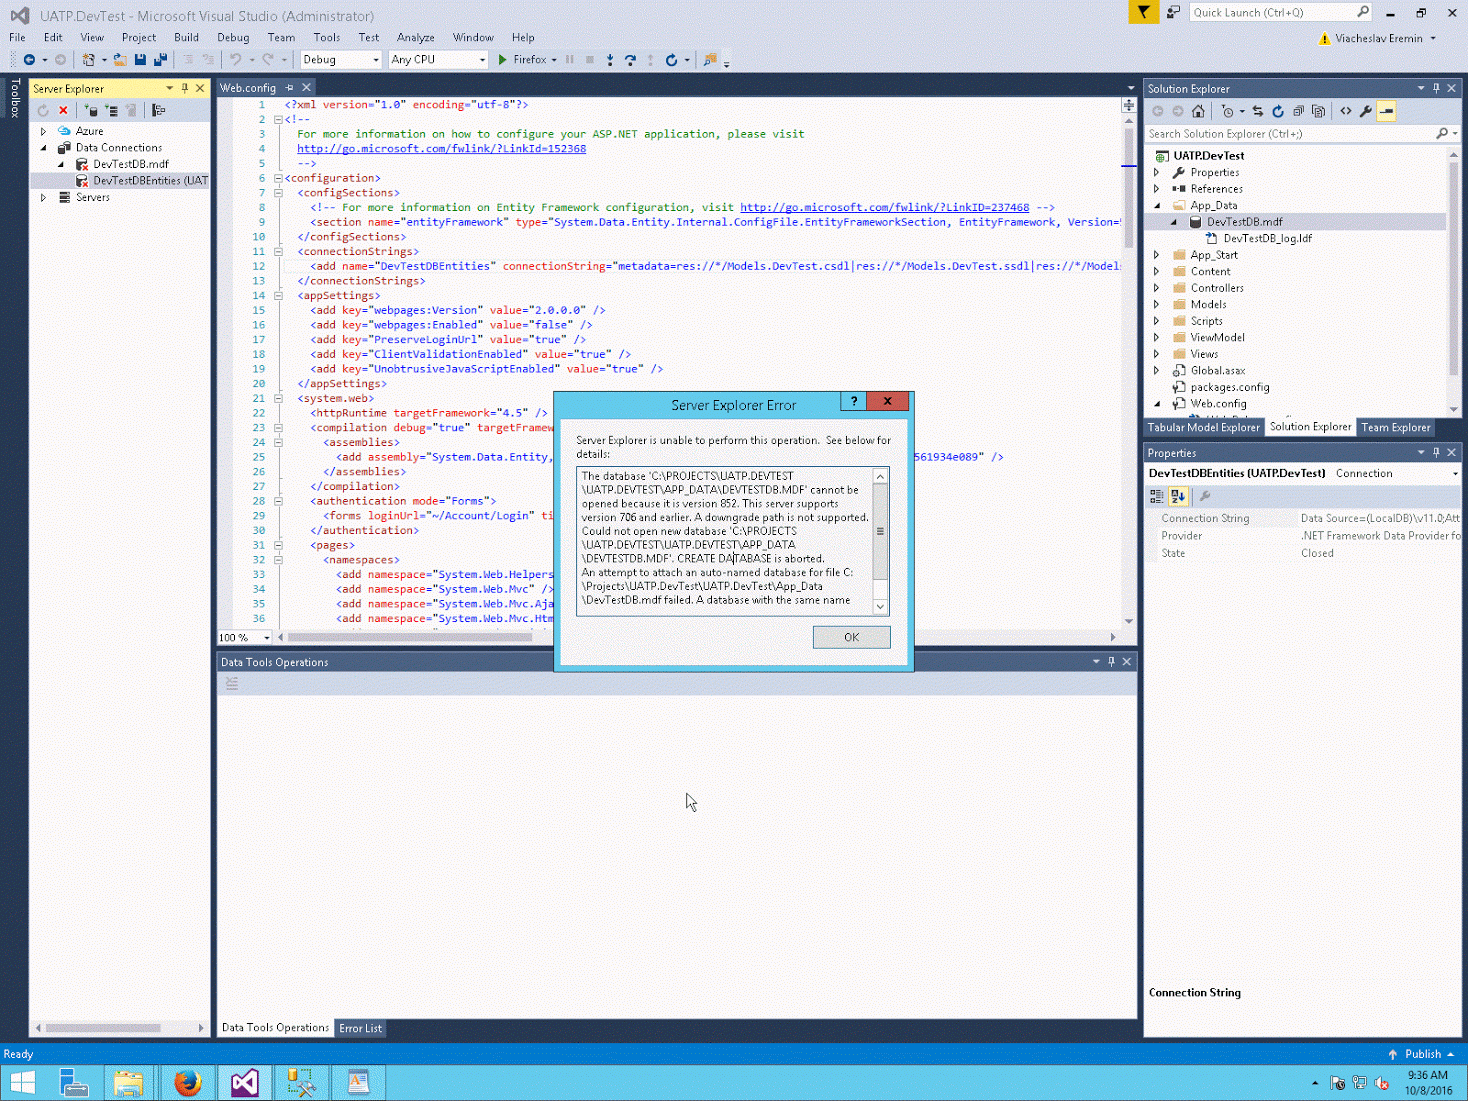Viewport: 1468px width, 1101px height.
Task: Expand the Models folder in Solution Explorer
Action: click(x=1158, y=305)
